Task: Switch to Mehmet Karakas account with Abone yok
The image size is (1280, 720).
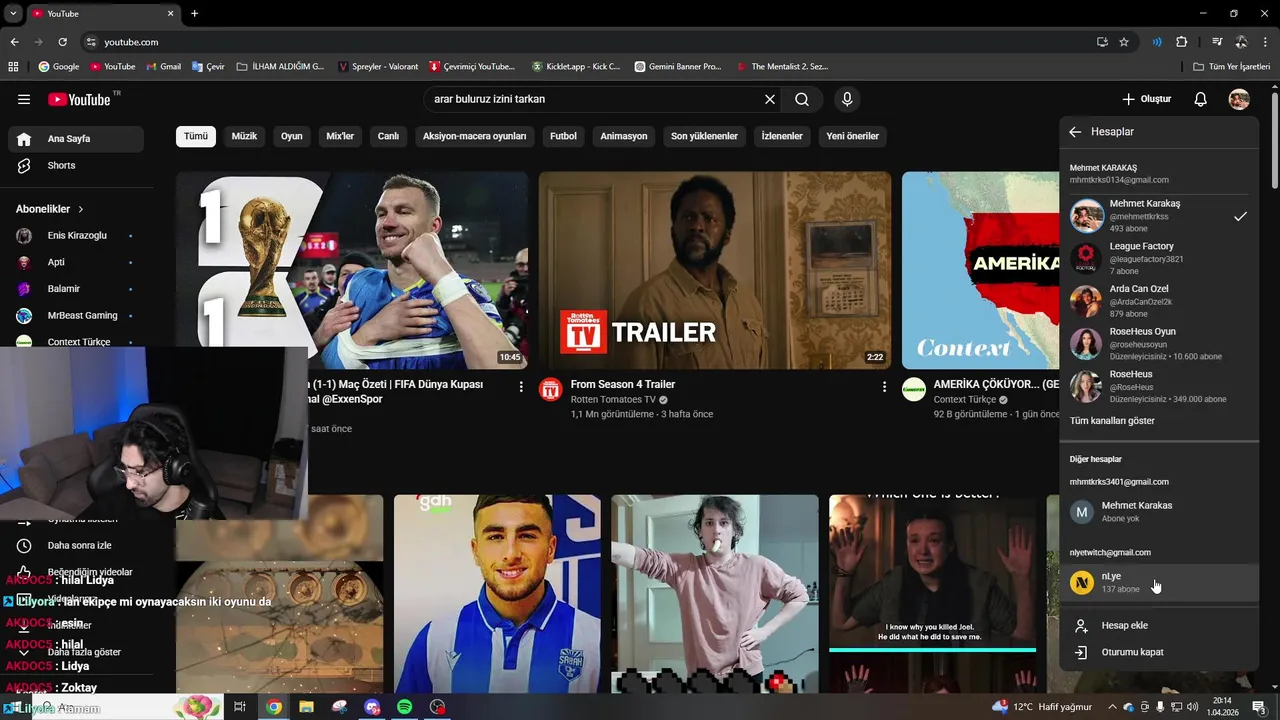Action: point(1159,512)
